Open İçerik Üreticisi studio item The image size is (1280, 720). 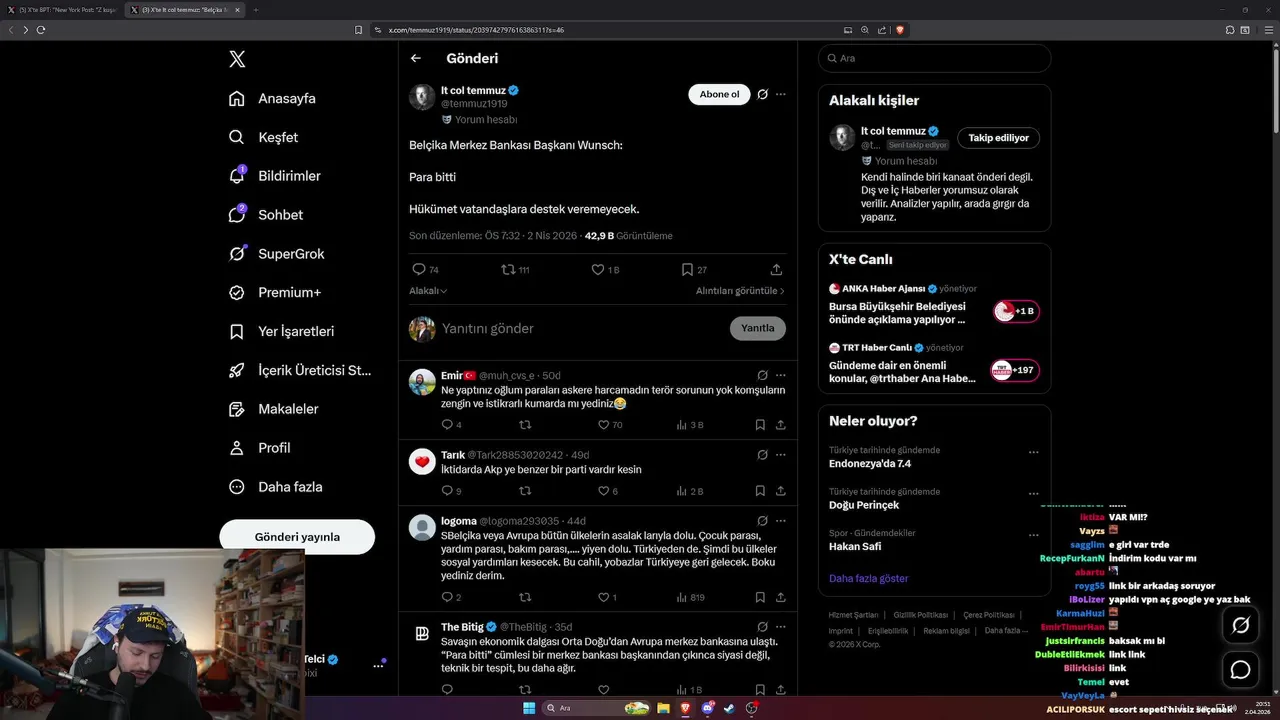[x=300, y=370]
